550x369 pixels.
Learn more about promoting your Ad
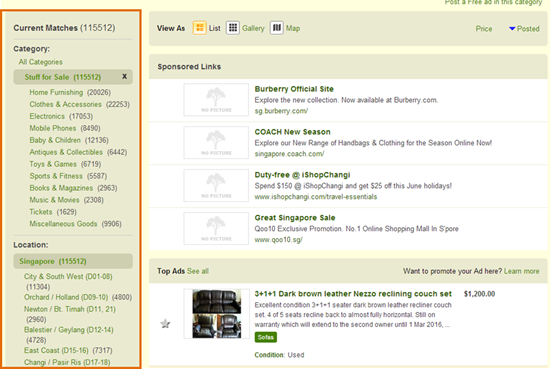click(522, 271)
